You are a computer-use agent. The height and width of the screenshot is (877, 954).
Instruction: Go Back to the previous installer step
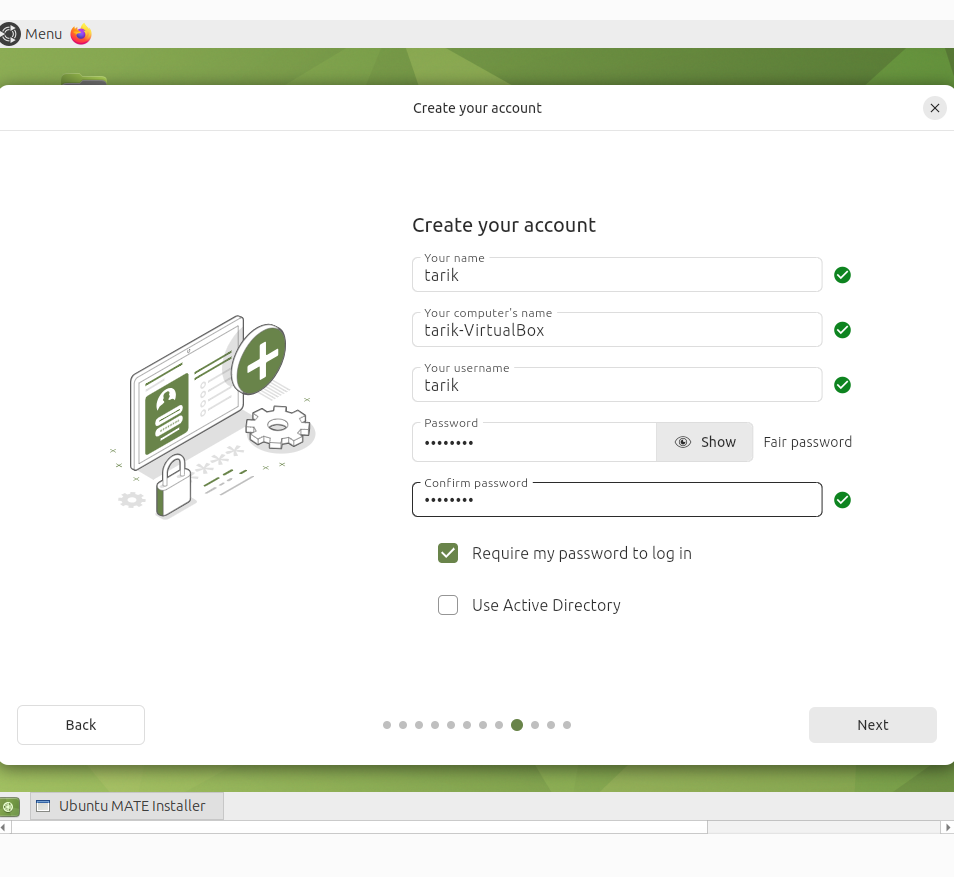coord(81,725)
